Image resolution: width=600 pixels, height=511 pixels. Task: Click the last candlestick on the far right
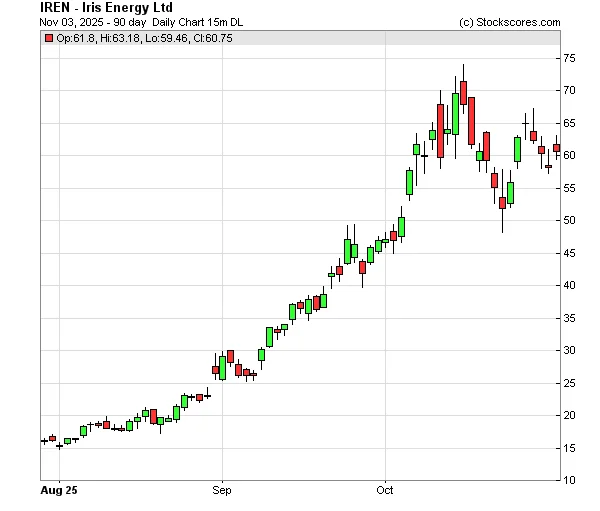point(556,148)
